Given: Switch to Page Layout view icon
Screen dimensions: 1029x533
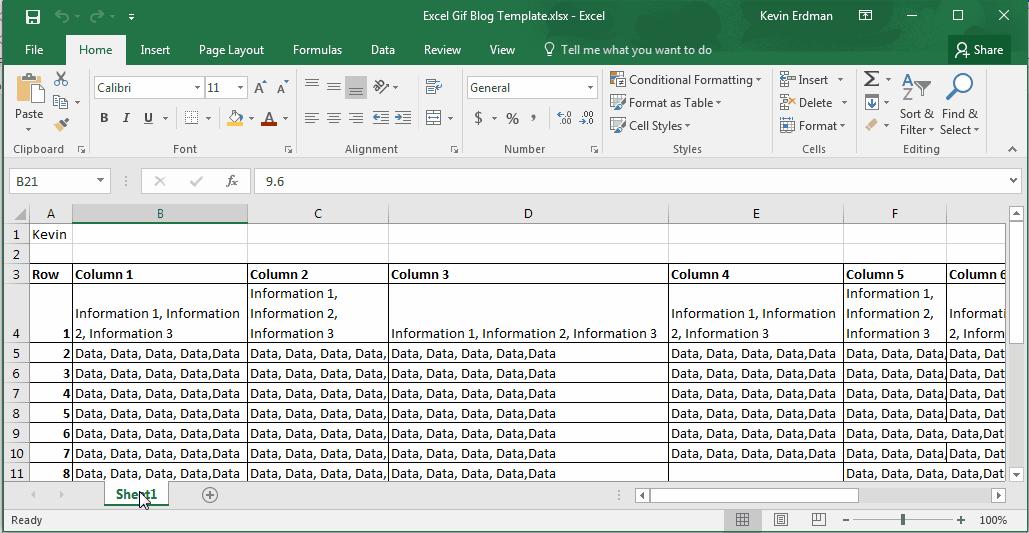Looking at the screenshot, I should [x=781, y=520].
